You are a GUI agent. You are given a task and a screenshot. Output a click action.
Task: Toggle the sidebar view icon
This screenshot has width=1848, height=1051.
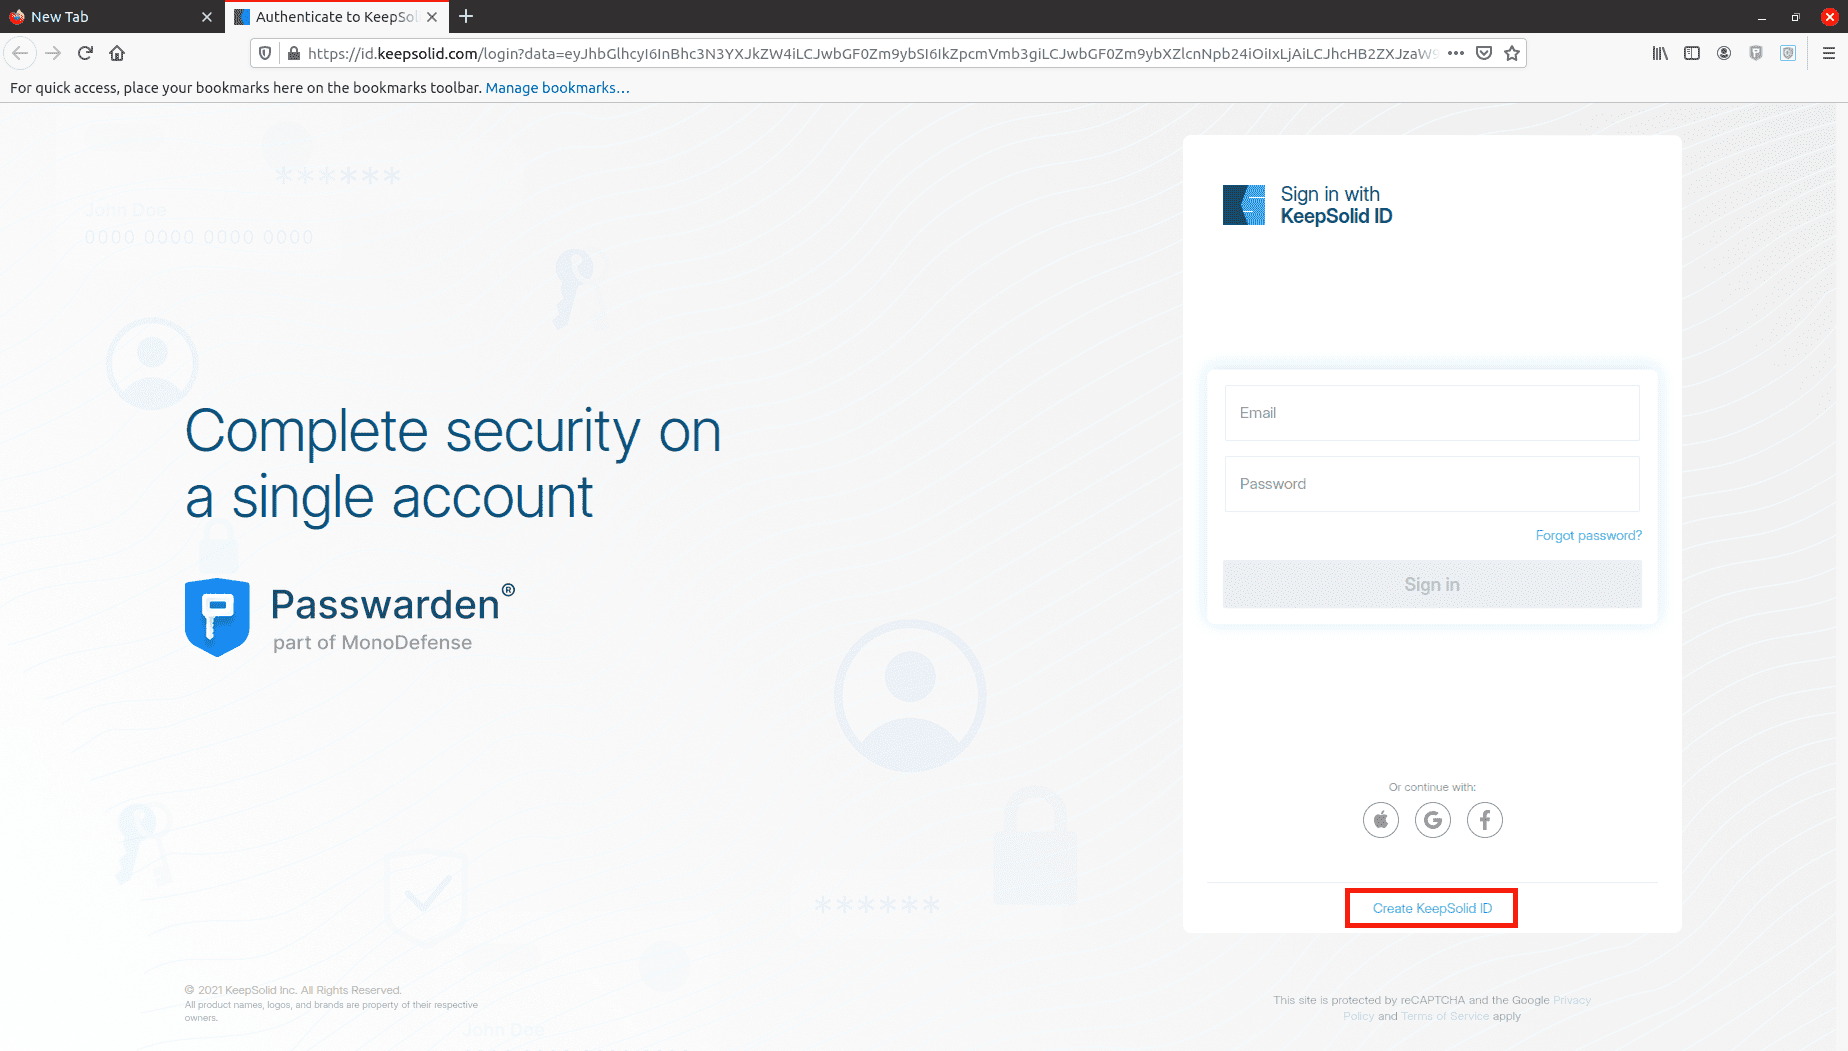(1692, 53)
